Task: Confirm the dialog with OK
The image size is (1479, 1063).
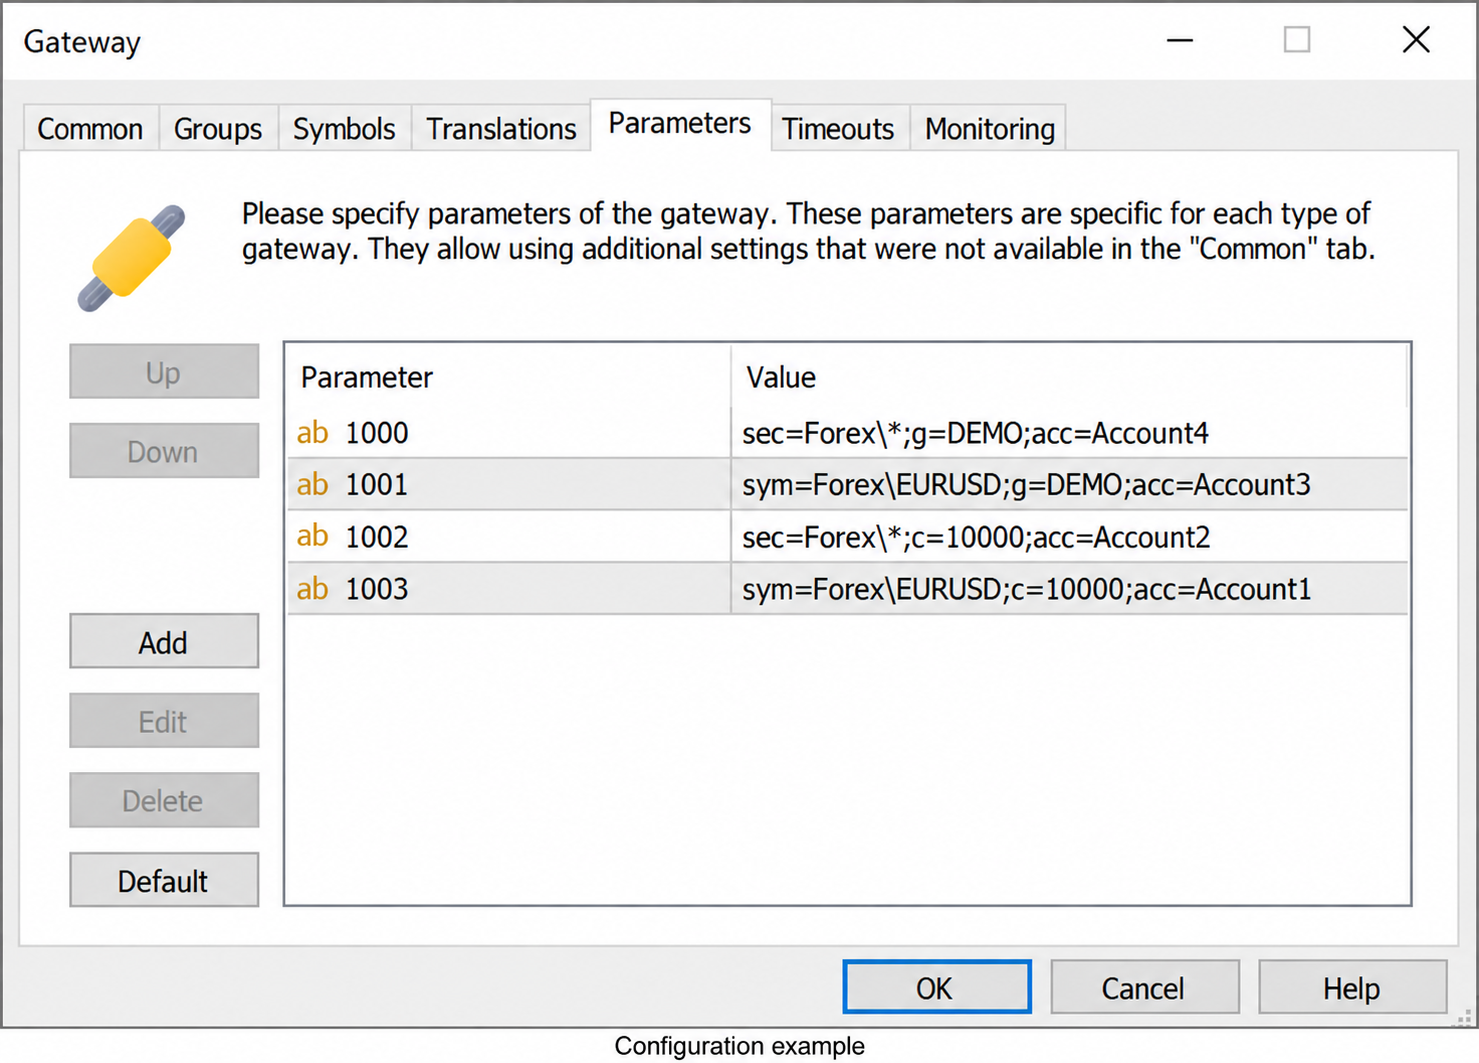Action: [936, 988]
